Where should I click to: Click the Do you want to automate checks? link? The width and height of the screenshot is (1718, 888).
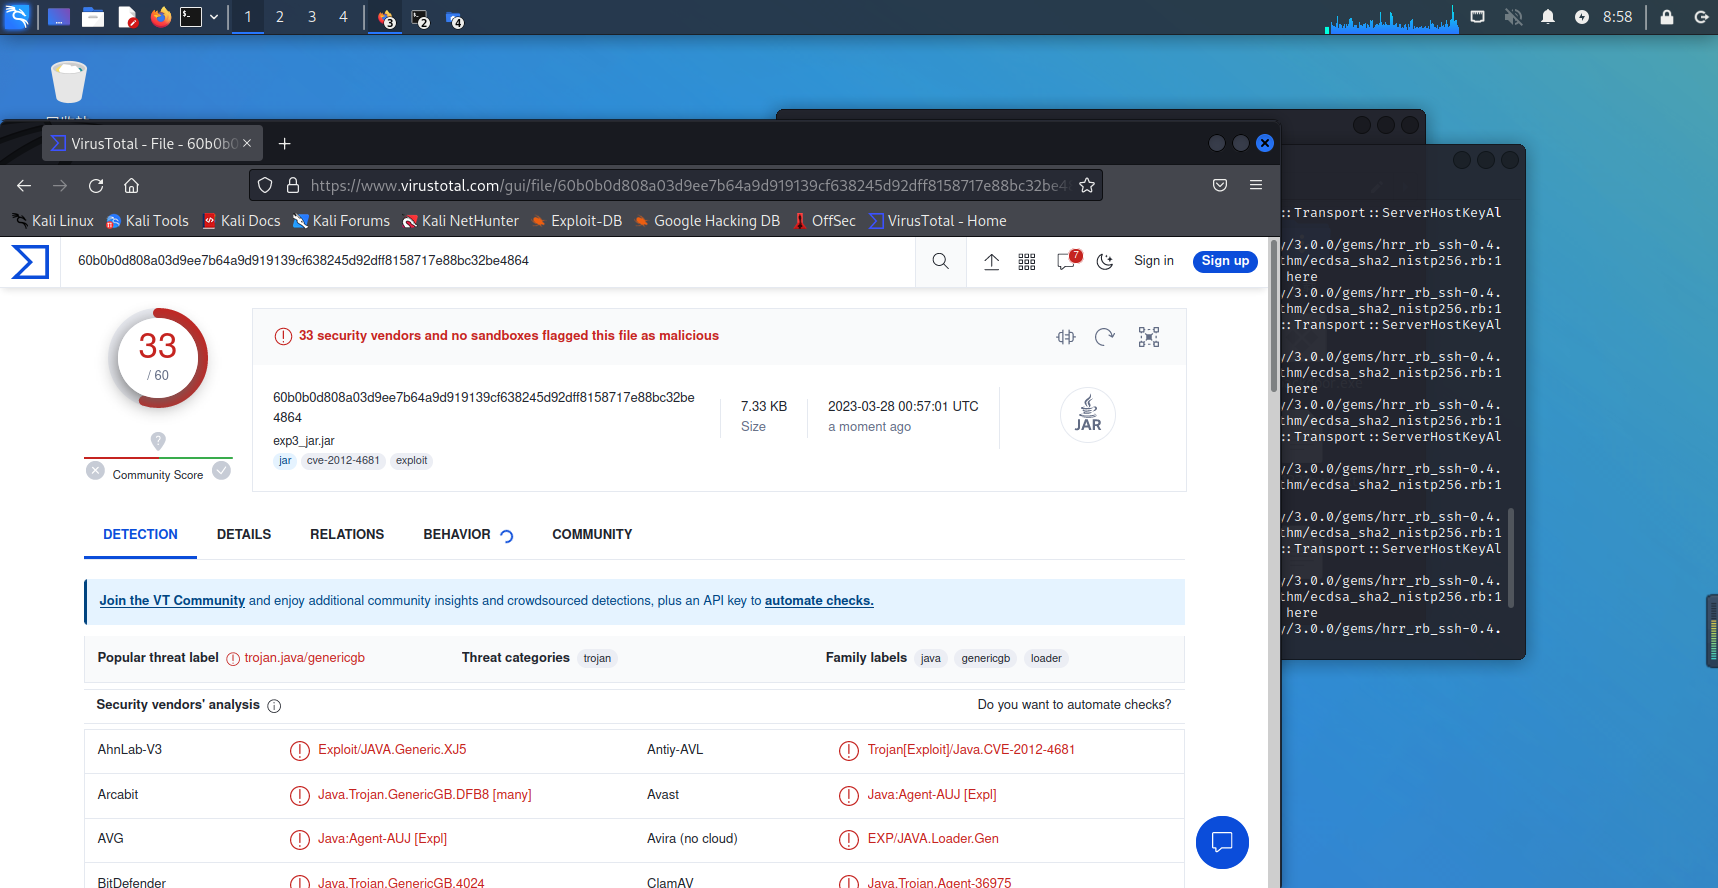(x=1074, y=705)
